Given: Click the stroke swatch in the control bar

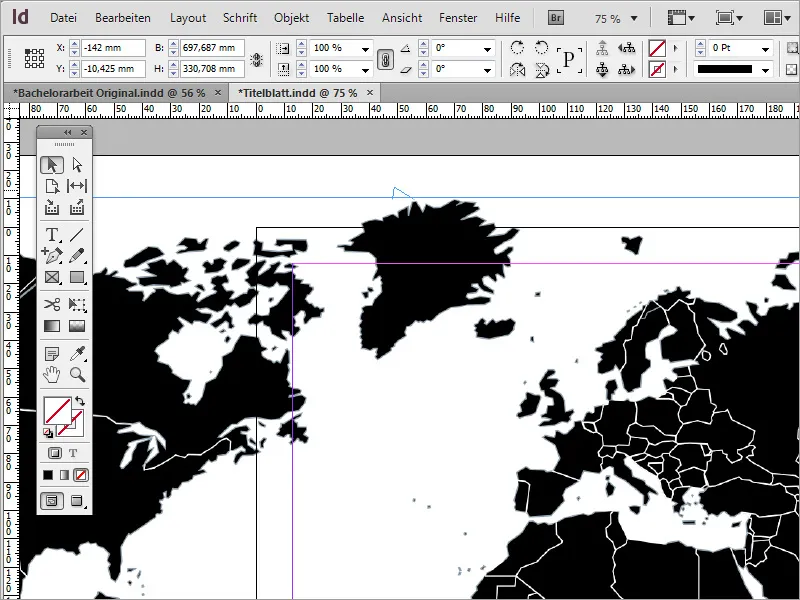Looking at the screenshot, I should tap(657, 69).
